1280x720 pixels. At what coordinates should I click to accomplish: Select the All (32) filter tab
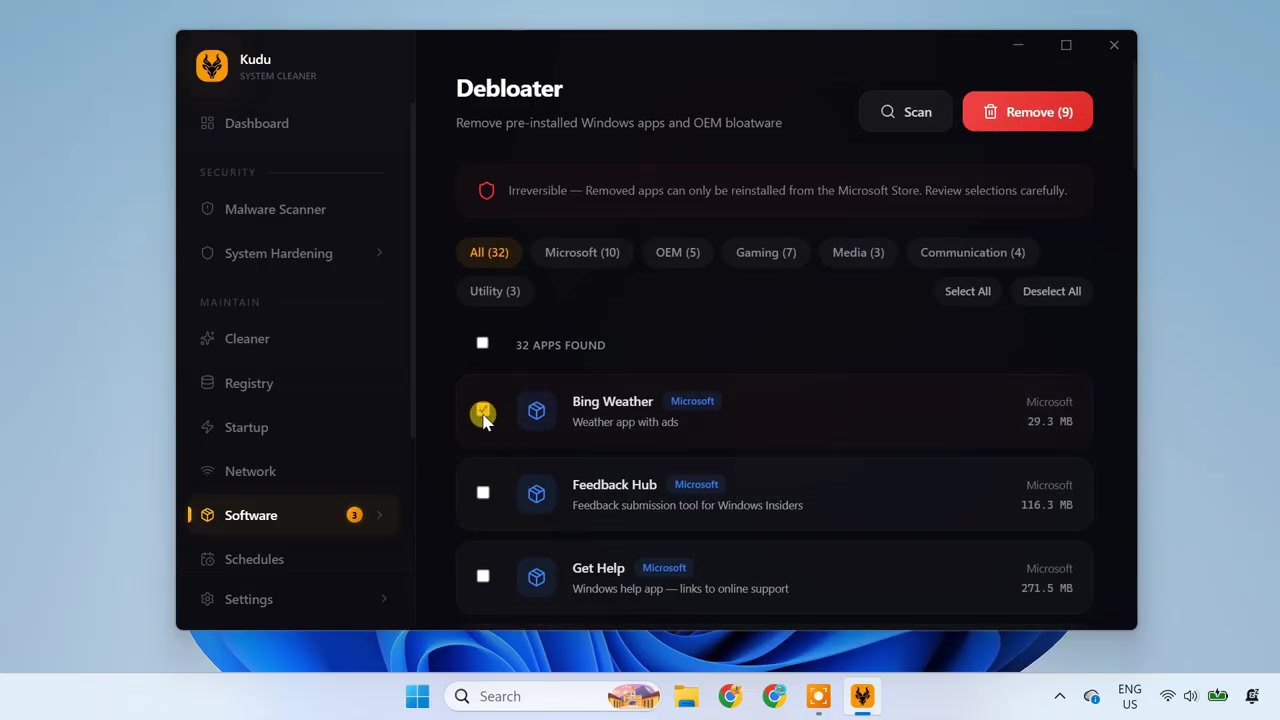click(489, 252)
